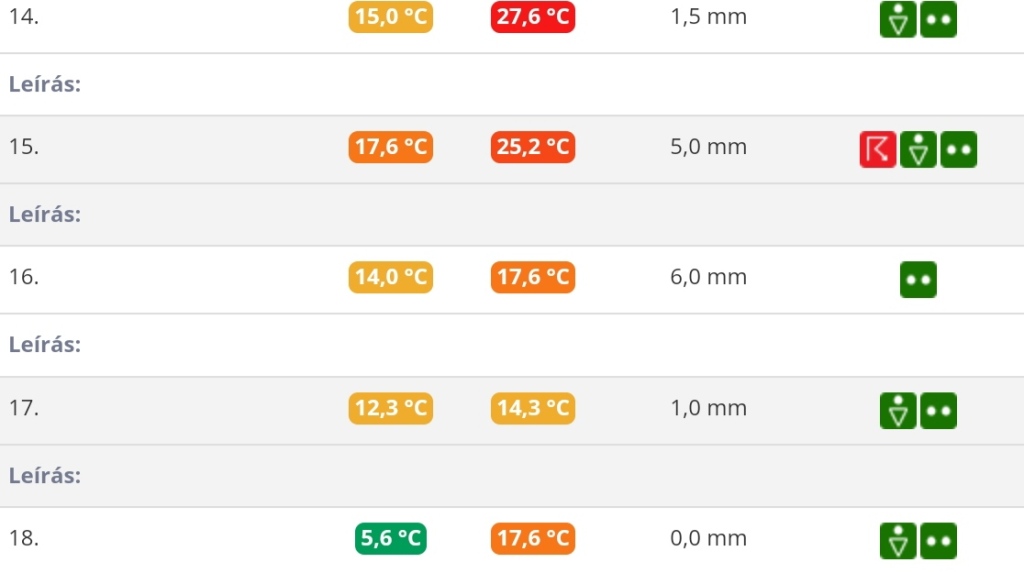The image size is (1024, 573).
Task: Expand the Leírás section below day 17
Action: [x=45, y=475]
